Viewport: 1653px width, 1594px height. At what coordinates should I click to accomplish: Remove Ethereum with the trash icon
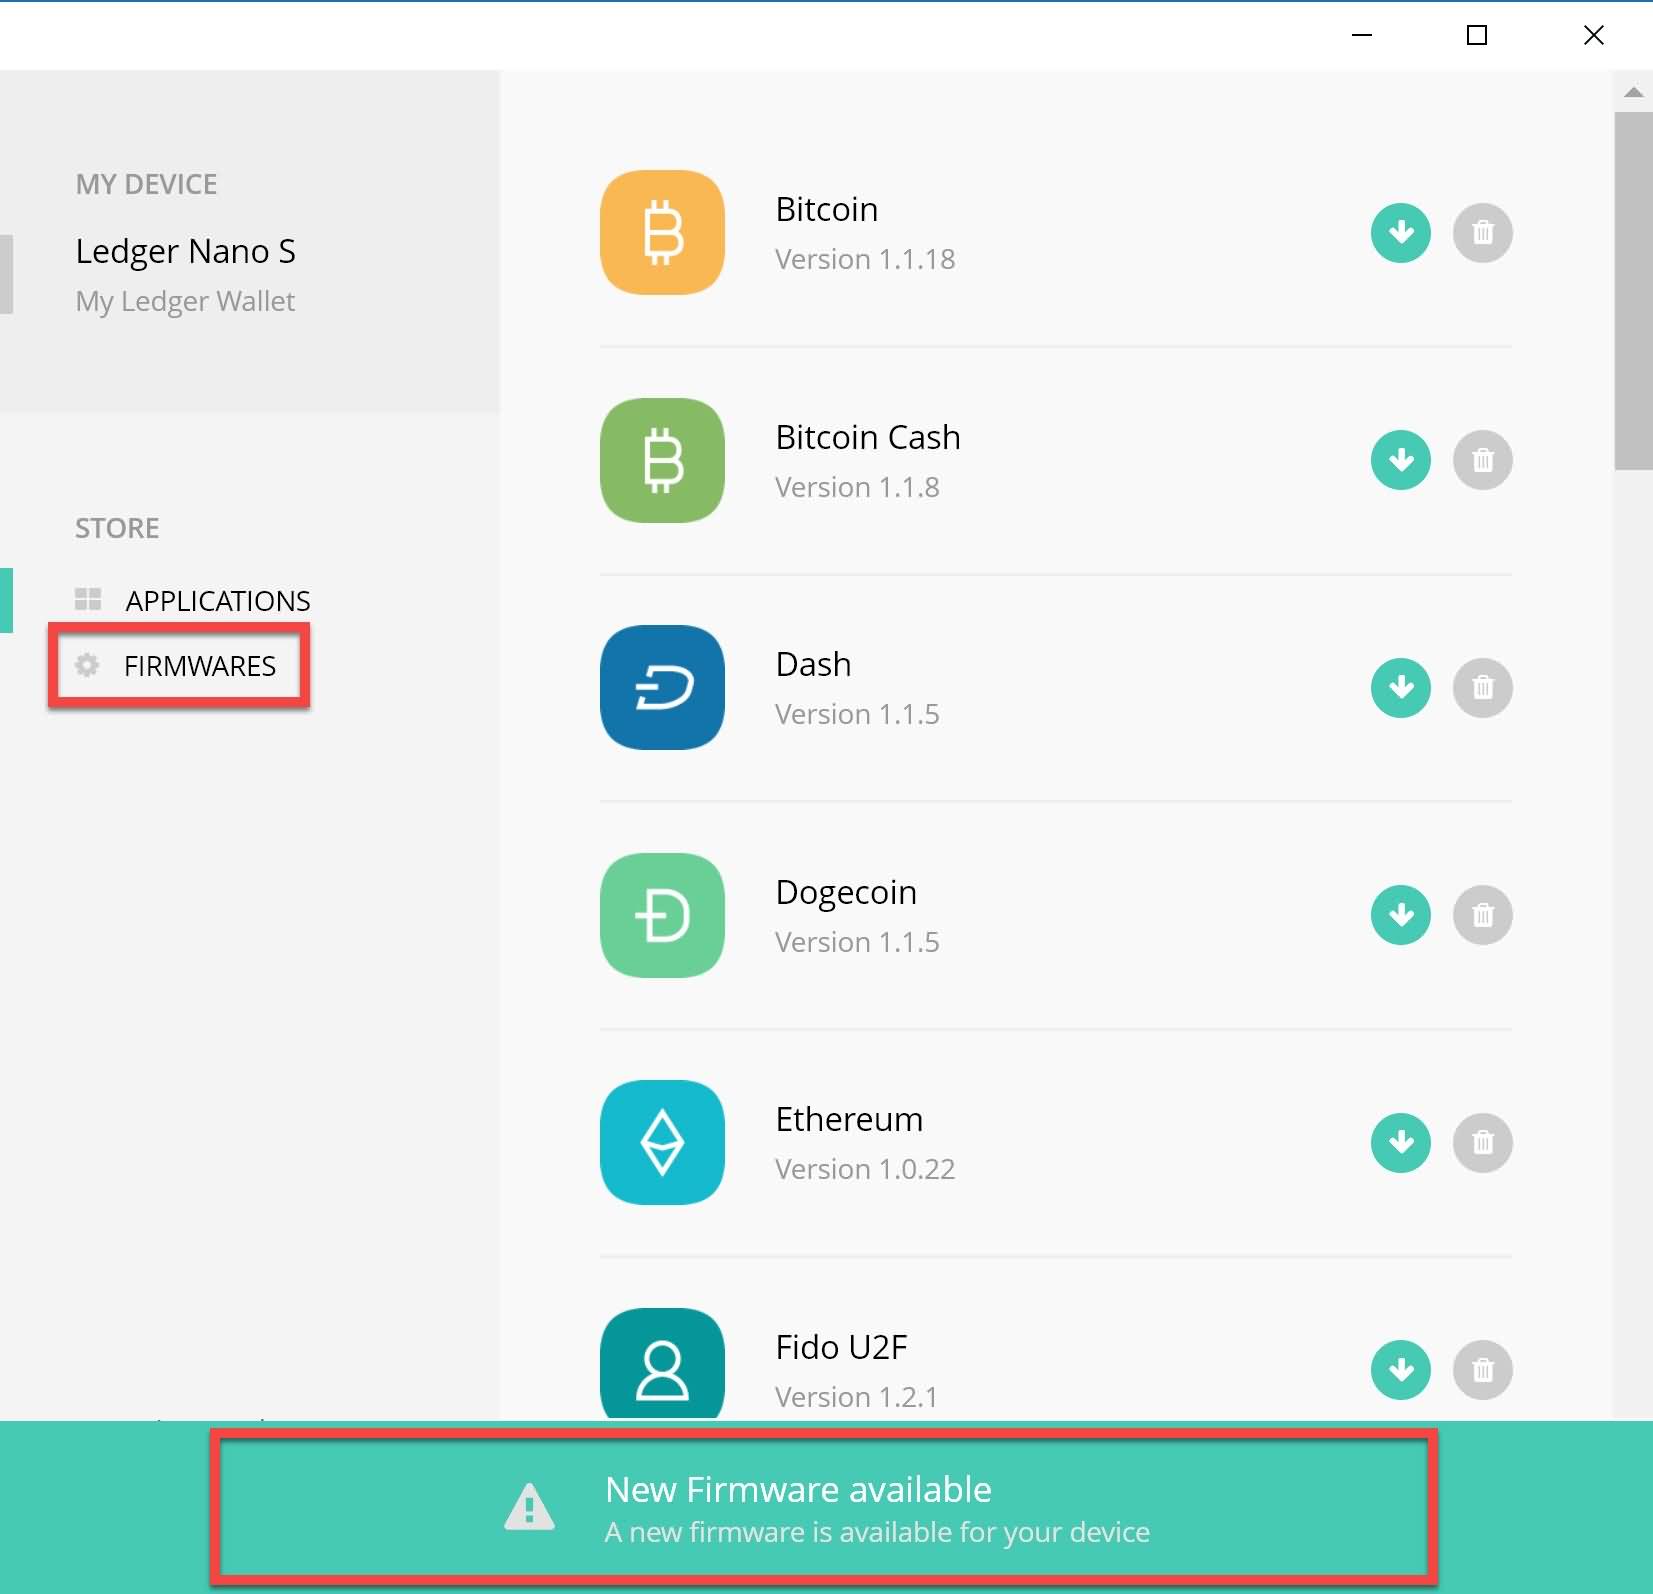click(1482, 1142)
